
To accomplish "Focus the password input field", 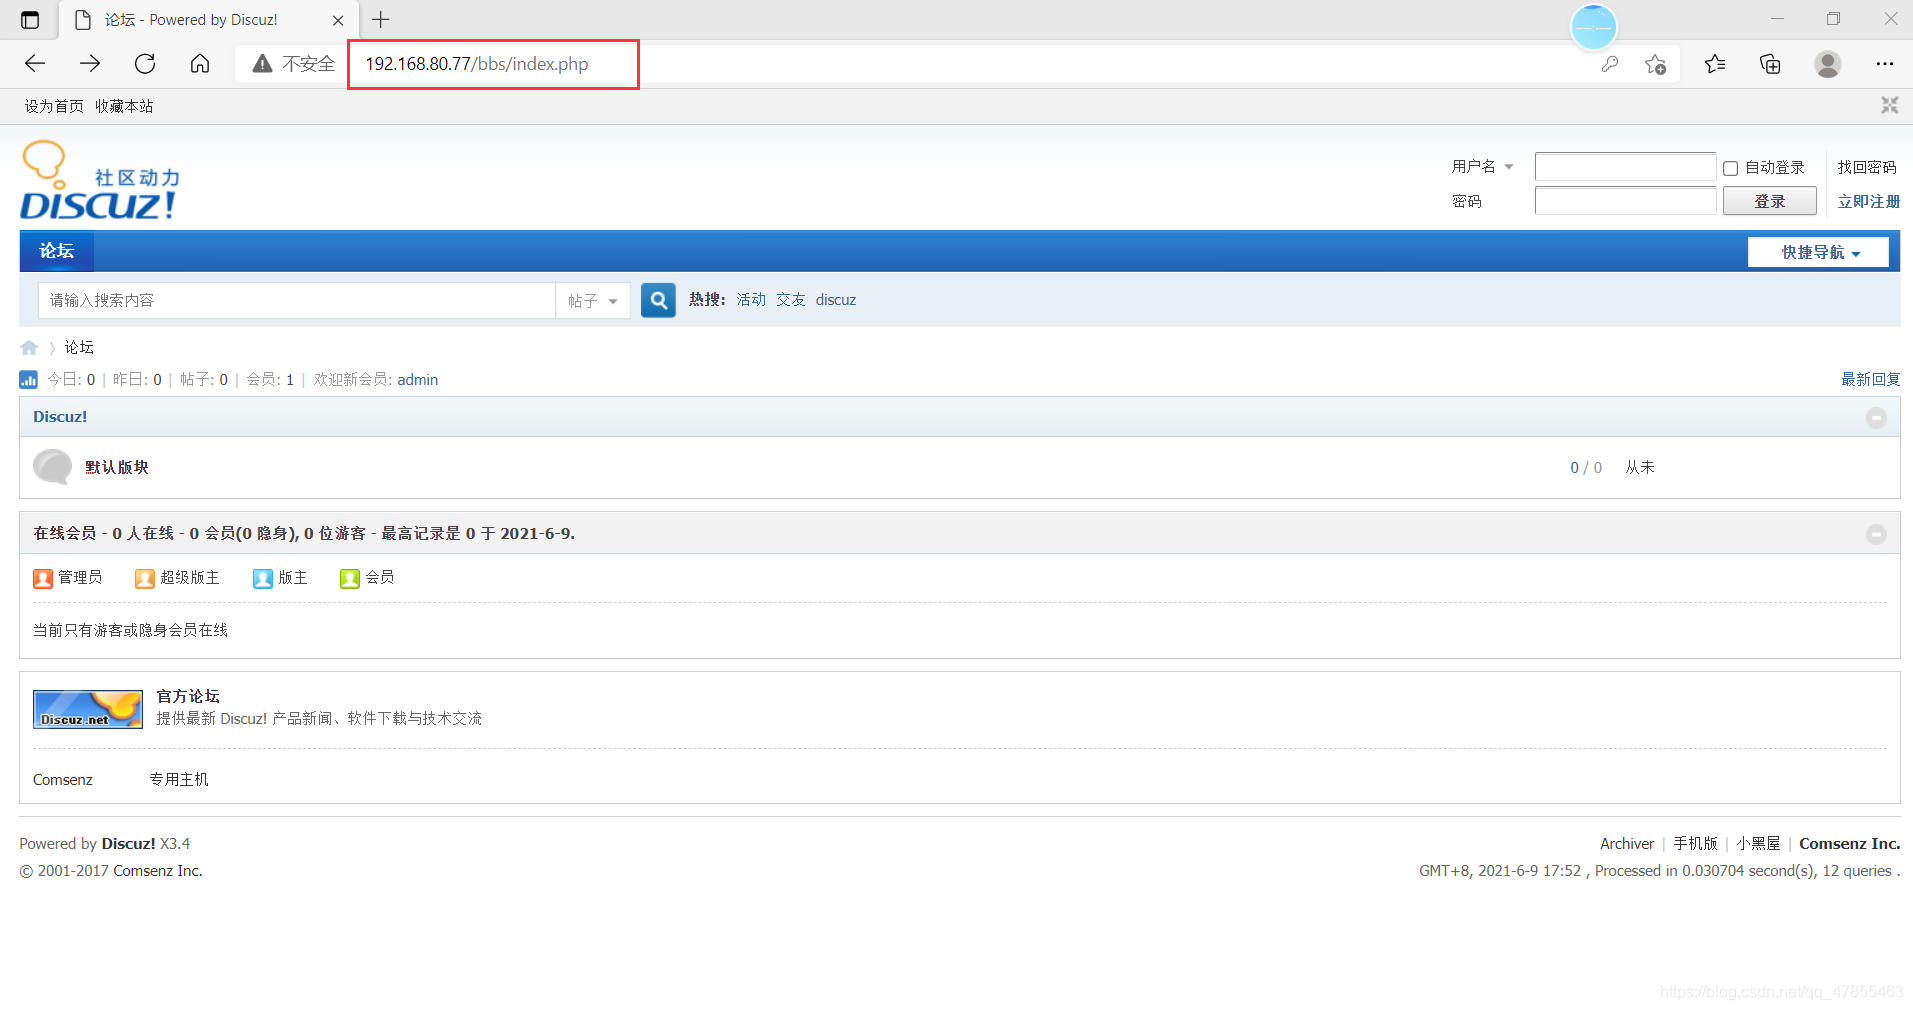I will click(1625, 201).
